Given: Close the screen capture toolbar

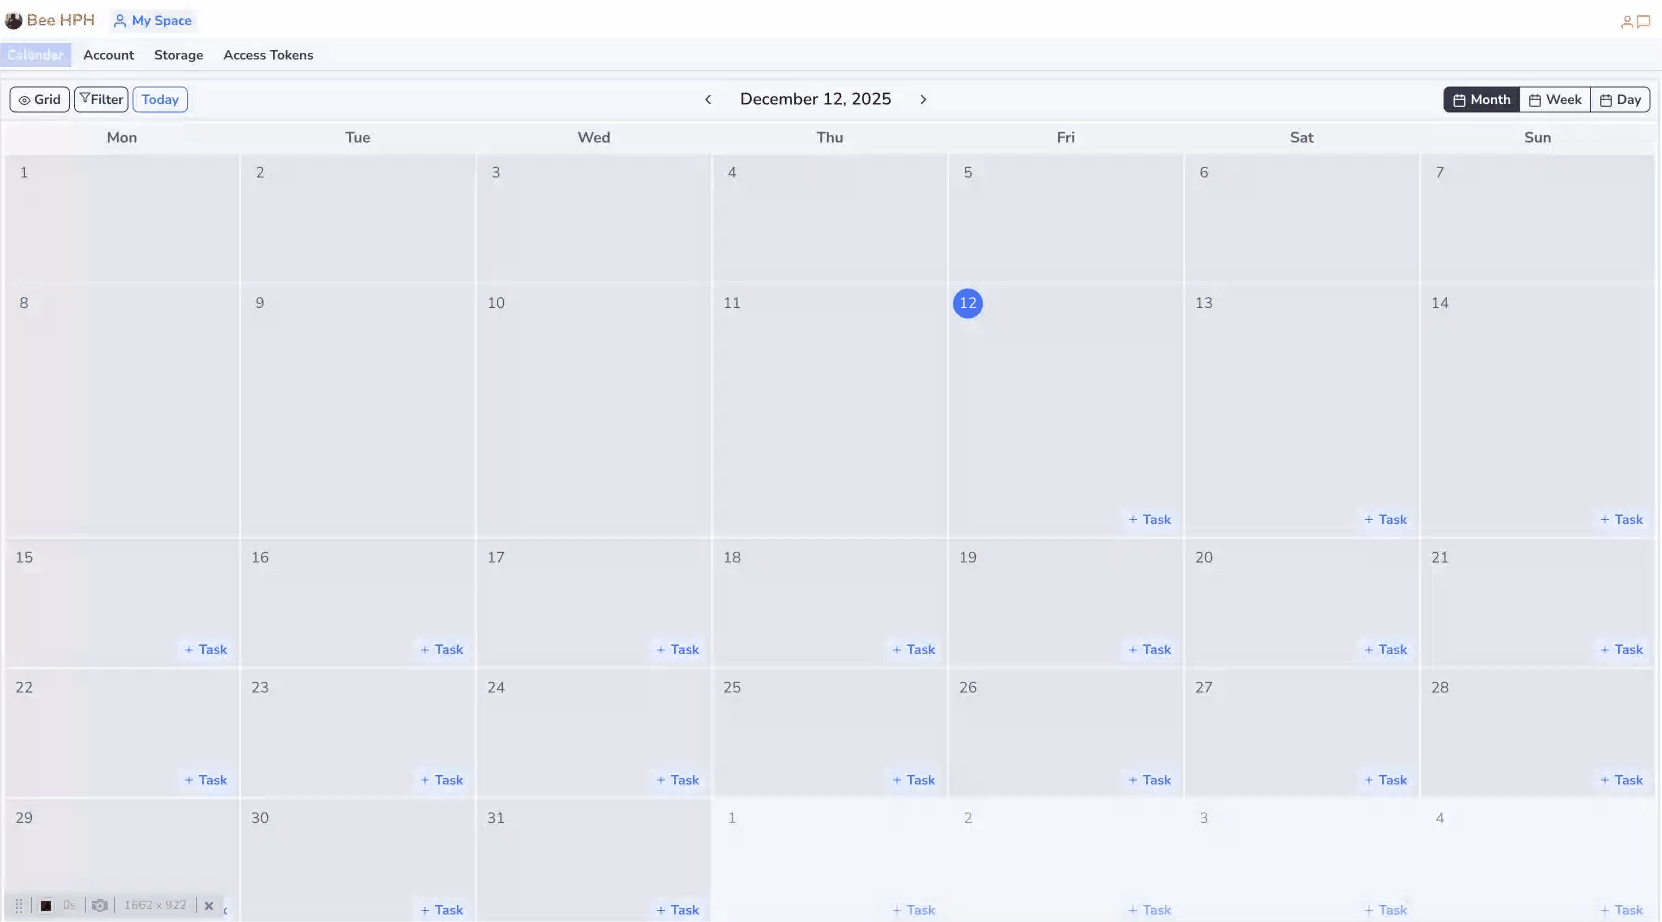Looking at the screenshot, I should click(x=209, y=905).
